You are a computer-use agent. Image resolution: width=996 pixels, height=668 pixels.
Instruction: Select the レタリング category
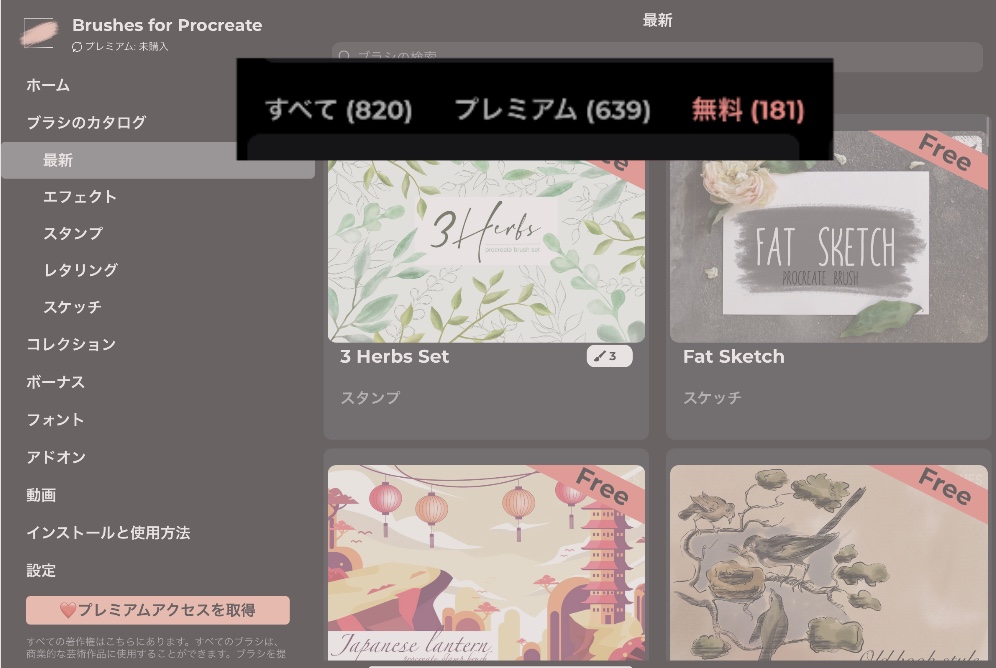point(80,270)
